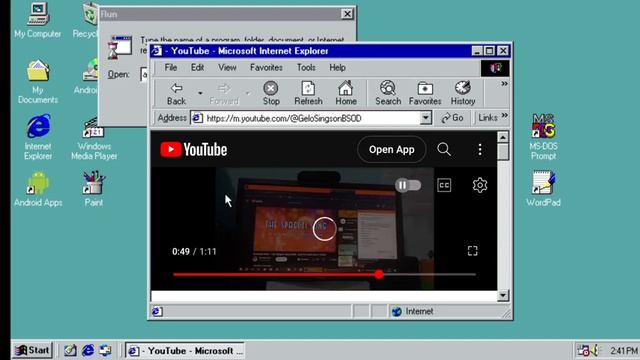Open the View menu

click(227, 67)
